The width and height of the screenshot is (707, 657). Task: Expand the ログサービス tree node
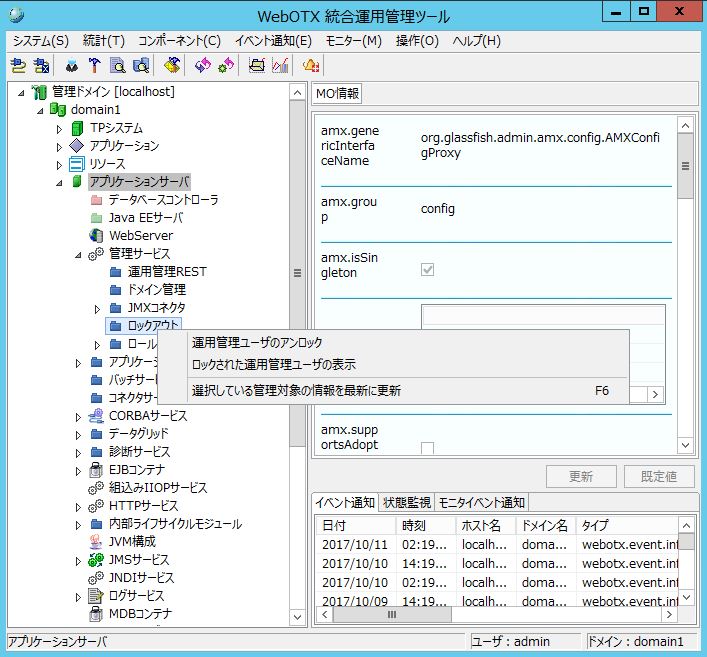(x=79, y=596)
